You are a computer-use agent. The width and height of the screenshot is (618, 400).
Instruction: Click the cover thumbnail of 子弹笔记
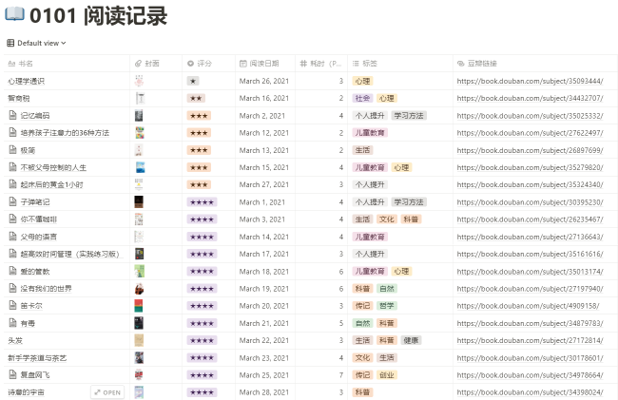point(139,202)
